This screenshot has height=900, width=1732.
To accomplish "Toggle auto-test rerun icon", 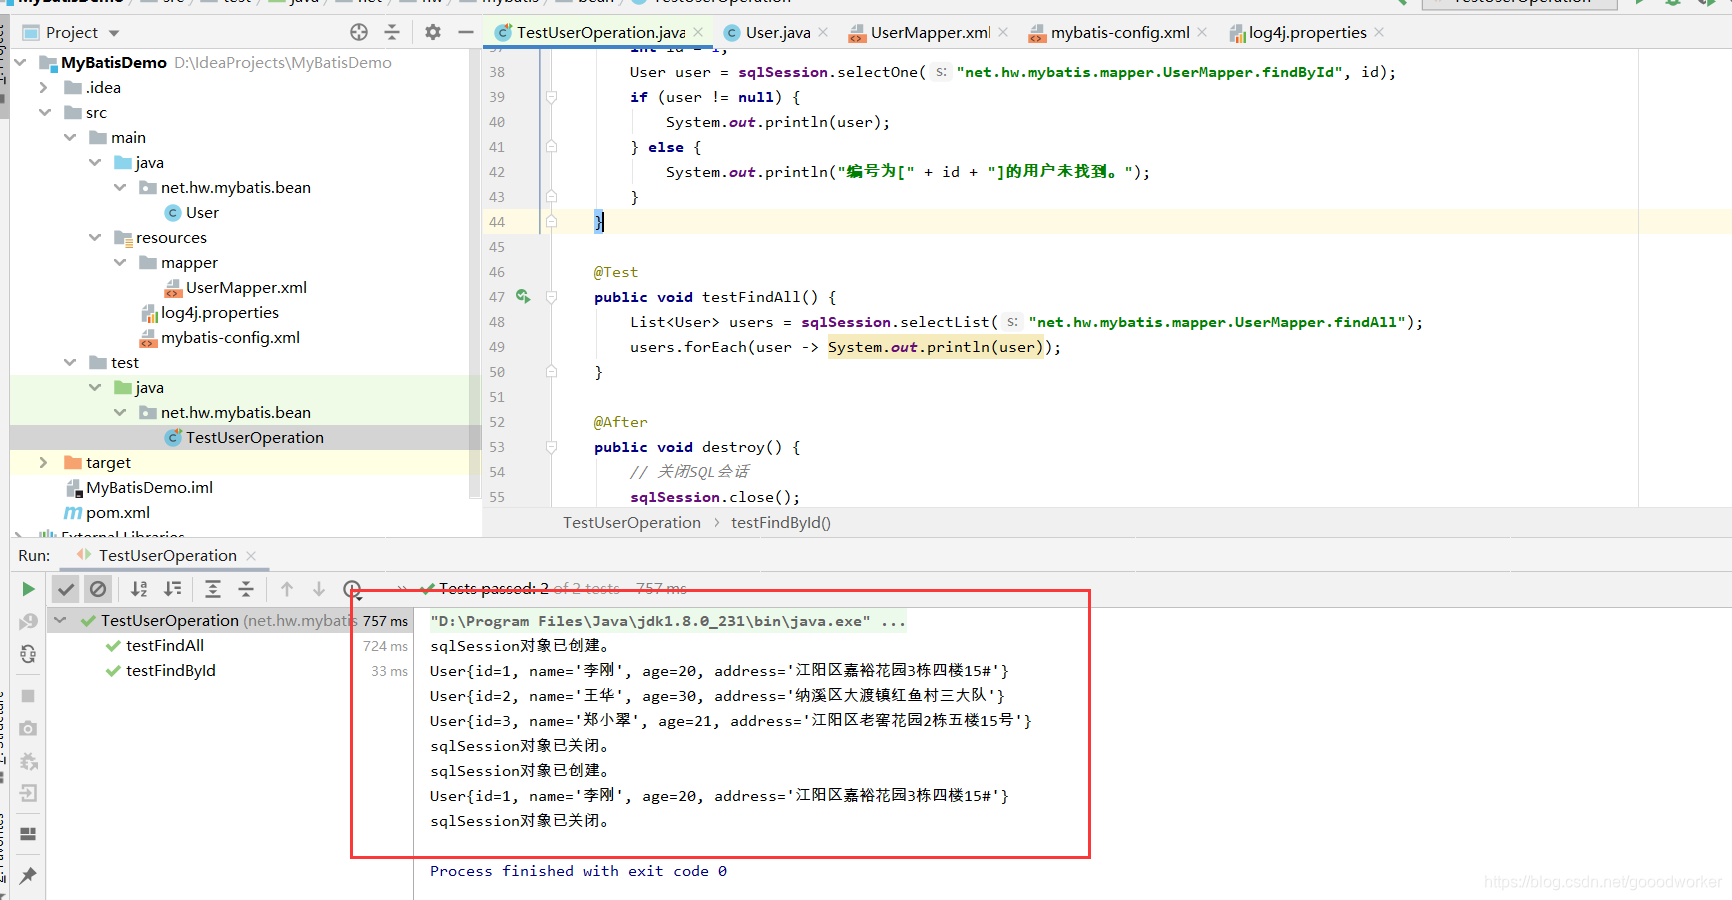I will click(x=28, y=654).
